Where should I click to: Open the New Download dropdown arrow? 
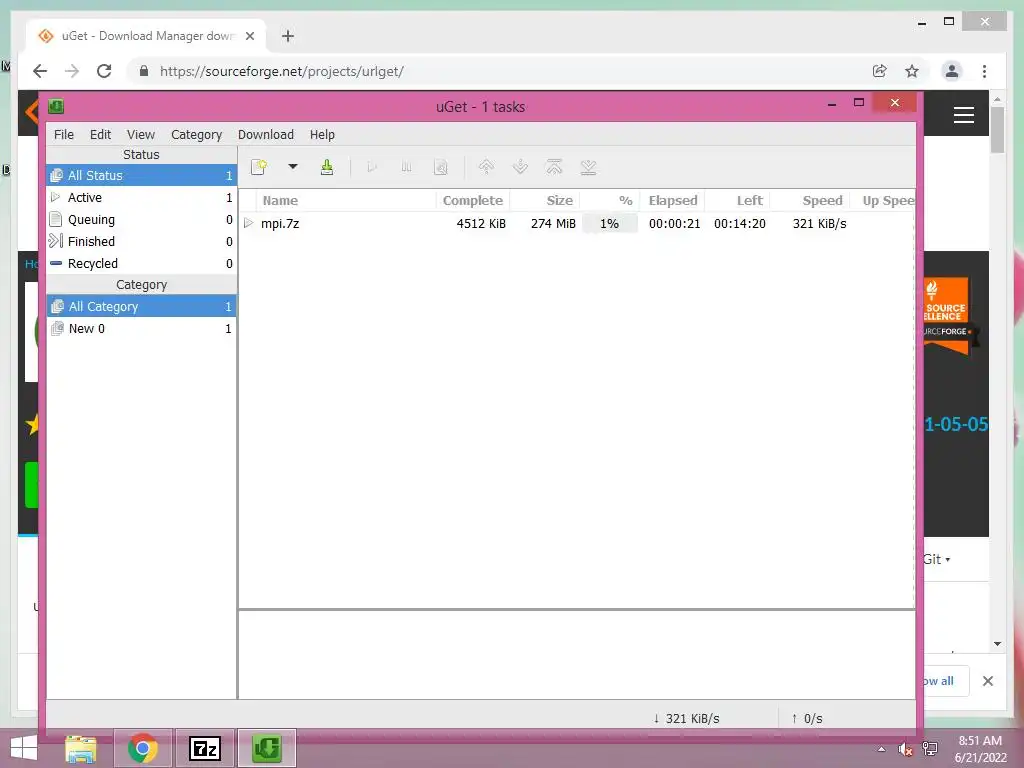tap(293, 167)
